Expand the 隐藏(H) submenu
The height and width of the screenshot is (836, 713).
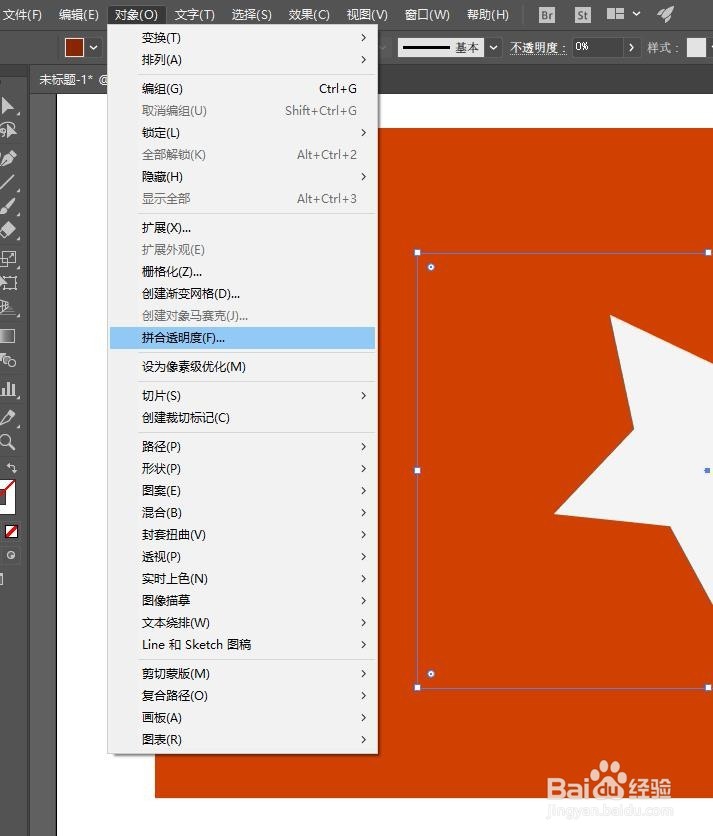(243, 176)
